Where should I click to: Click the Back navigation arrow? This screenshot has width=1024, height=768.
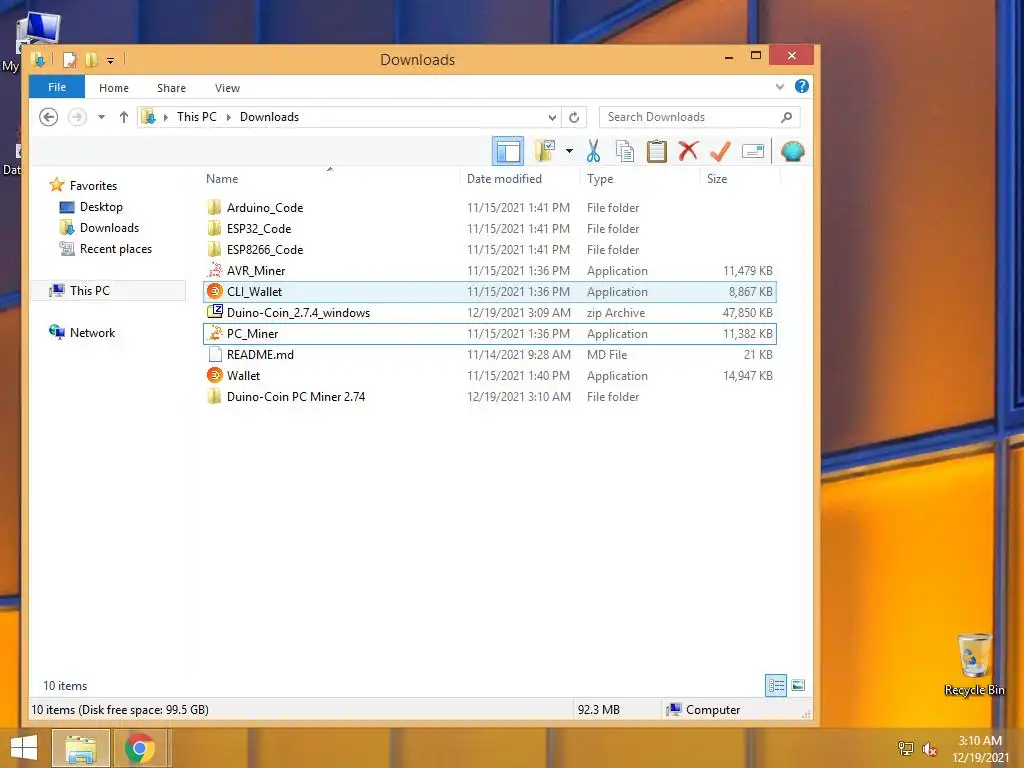pyautogui.click(x=48, y=117)
